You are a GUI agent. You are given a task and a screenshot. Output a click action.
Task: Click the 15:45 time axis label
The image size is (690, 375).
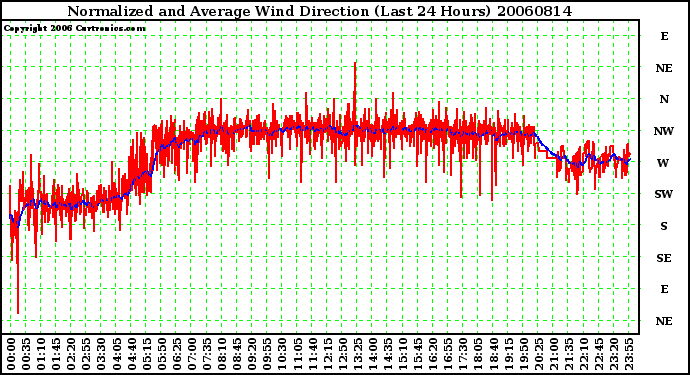[x=418, y=354]
